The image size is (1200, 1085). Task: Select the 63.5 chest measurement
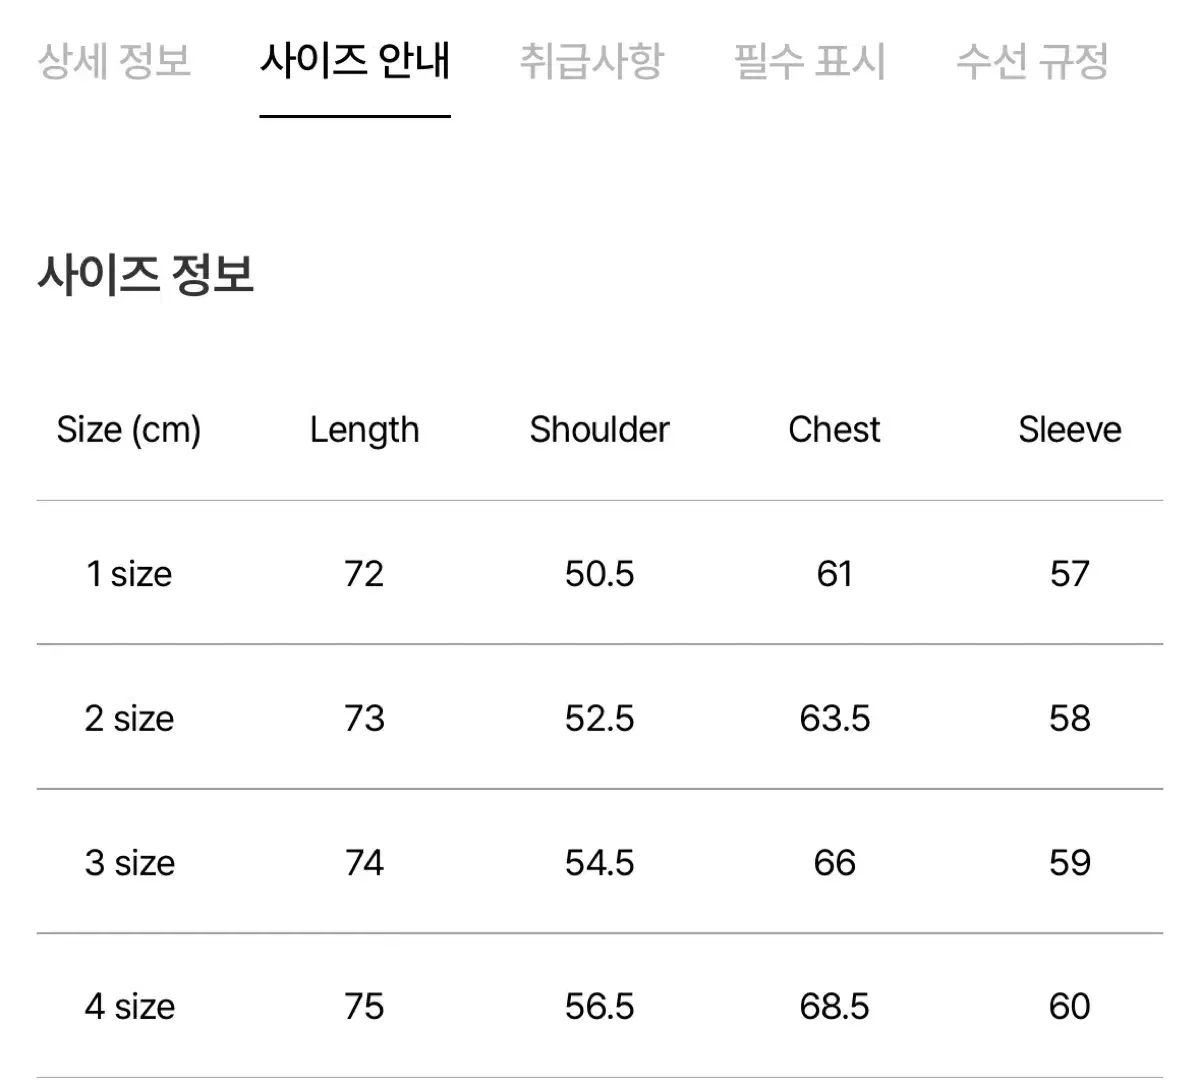(834, 718)
